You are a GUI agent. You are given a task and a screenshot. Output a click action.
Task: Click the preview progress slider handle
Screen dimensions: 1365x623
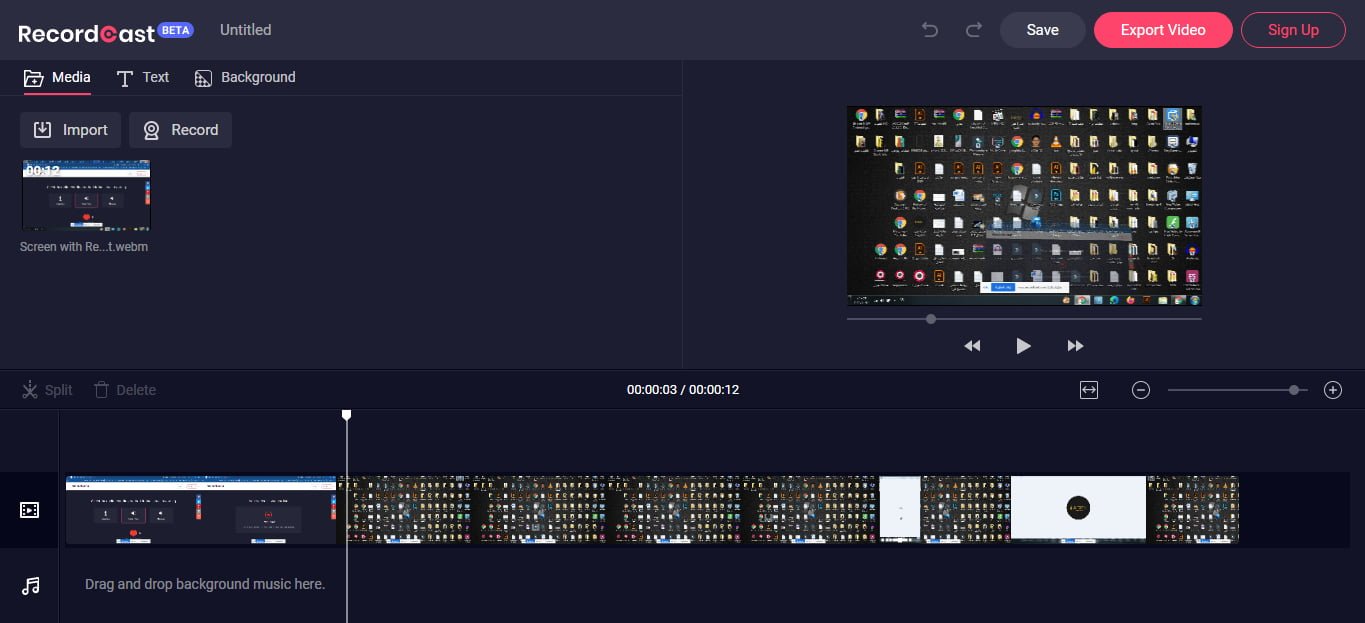coord(931,319)
